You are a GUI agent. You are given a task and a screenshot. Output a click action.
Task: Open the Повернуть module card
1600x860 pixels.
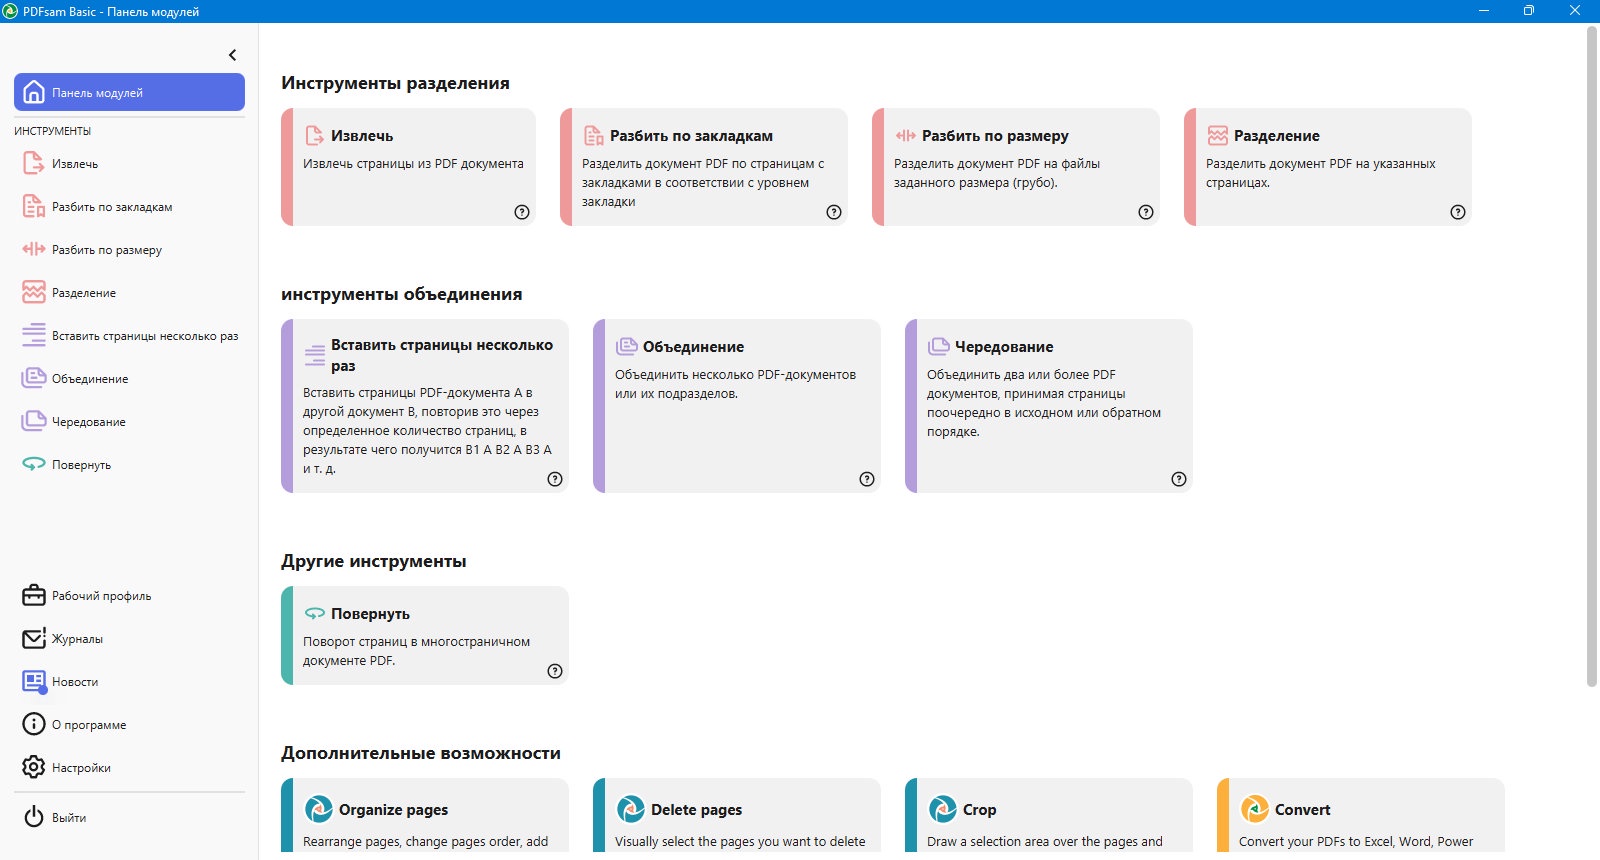point(425,635)
